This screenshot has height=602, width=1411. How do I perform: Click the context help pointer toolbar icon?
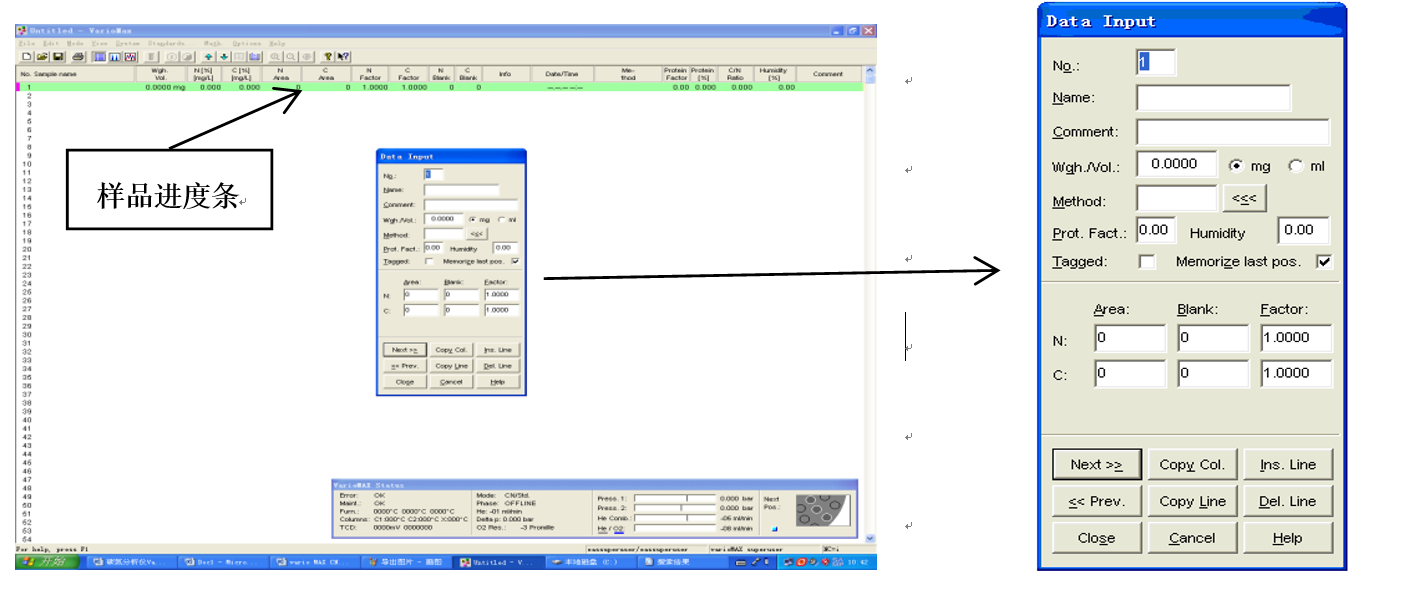click(x=344, y=57)
